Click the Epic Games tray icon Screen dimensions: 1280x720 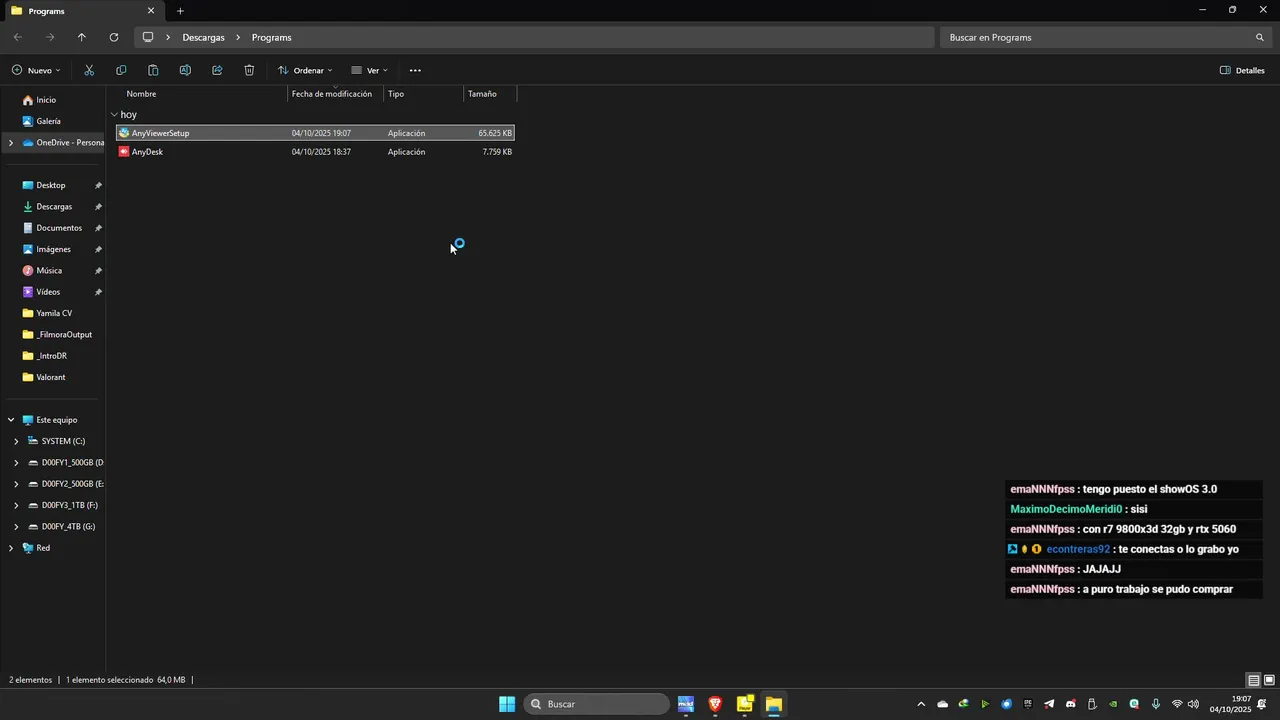pos(1028,704)
